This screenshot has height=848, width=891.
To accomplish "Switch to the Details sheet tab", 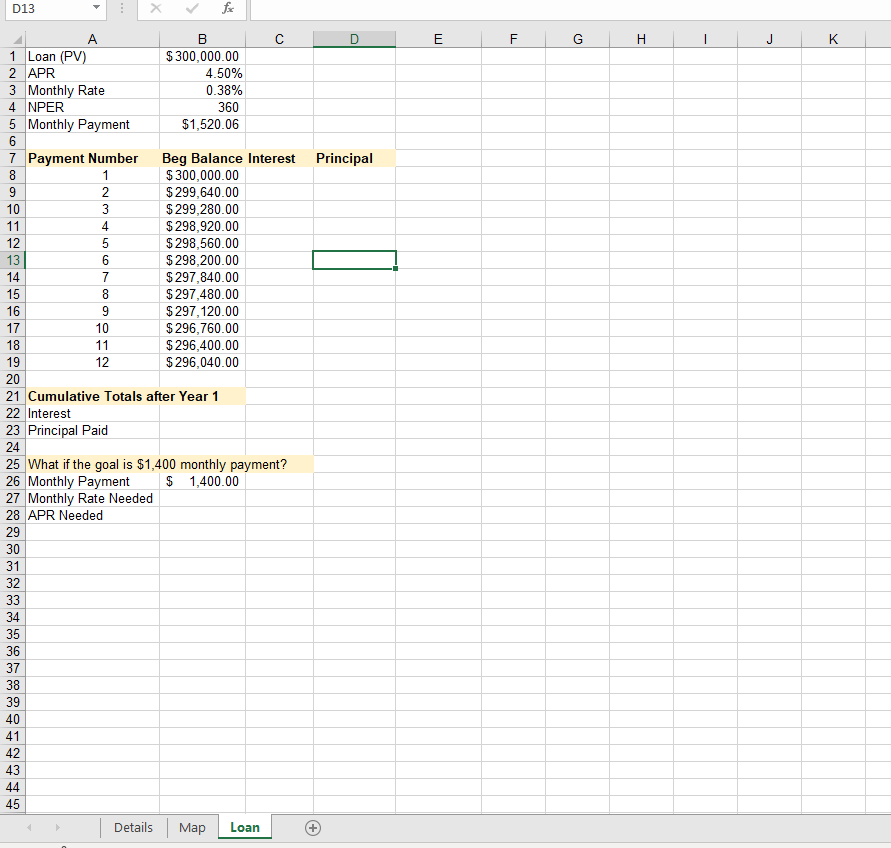I will click(x=134, y=828).
